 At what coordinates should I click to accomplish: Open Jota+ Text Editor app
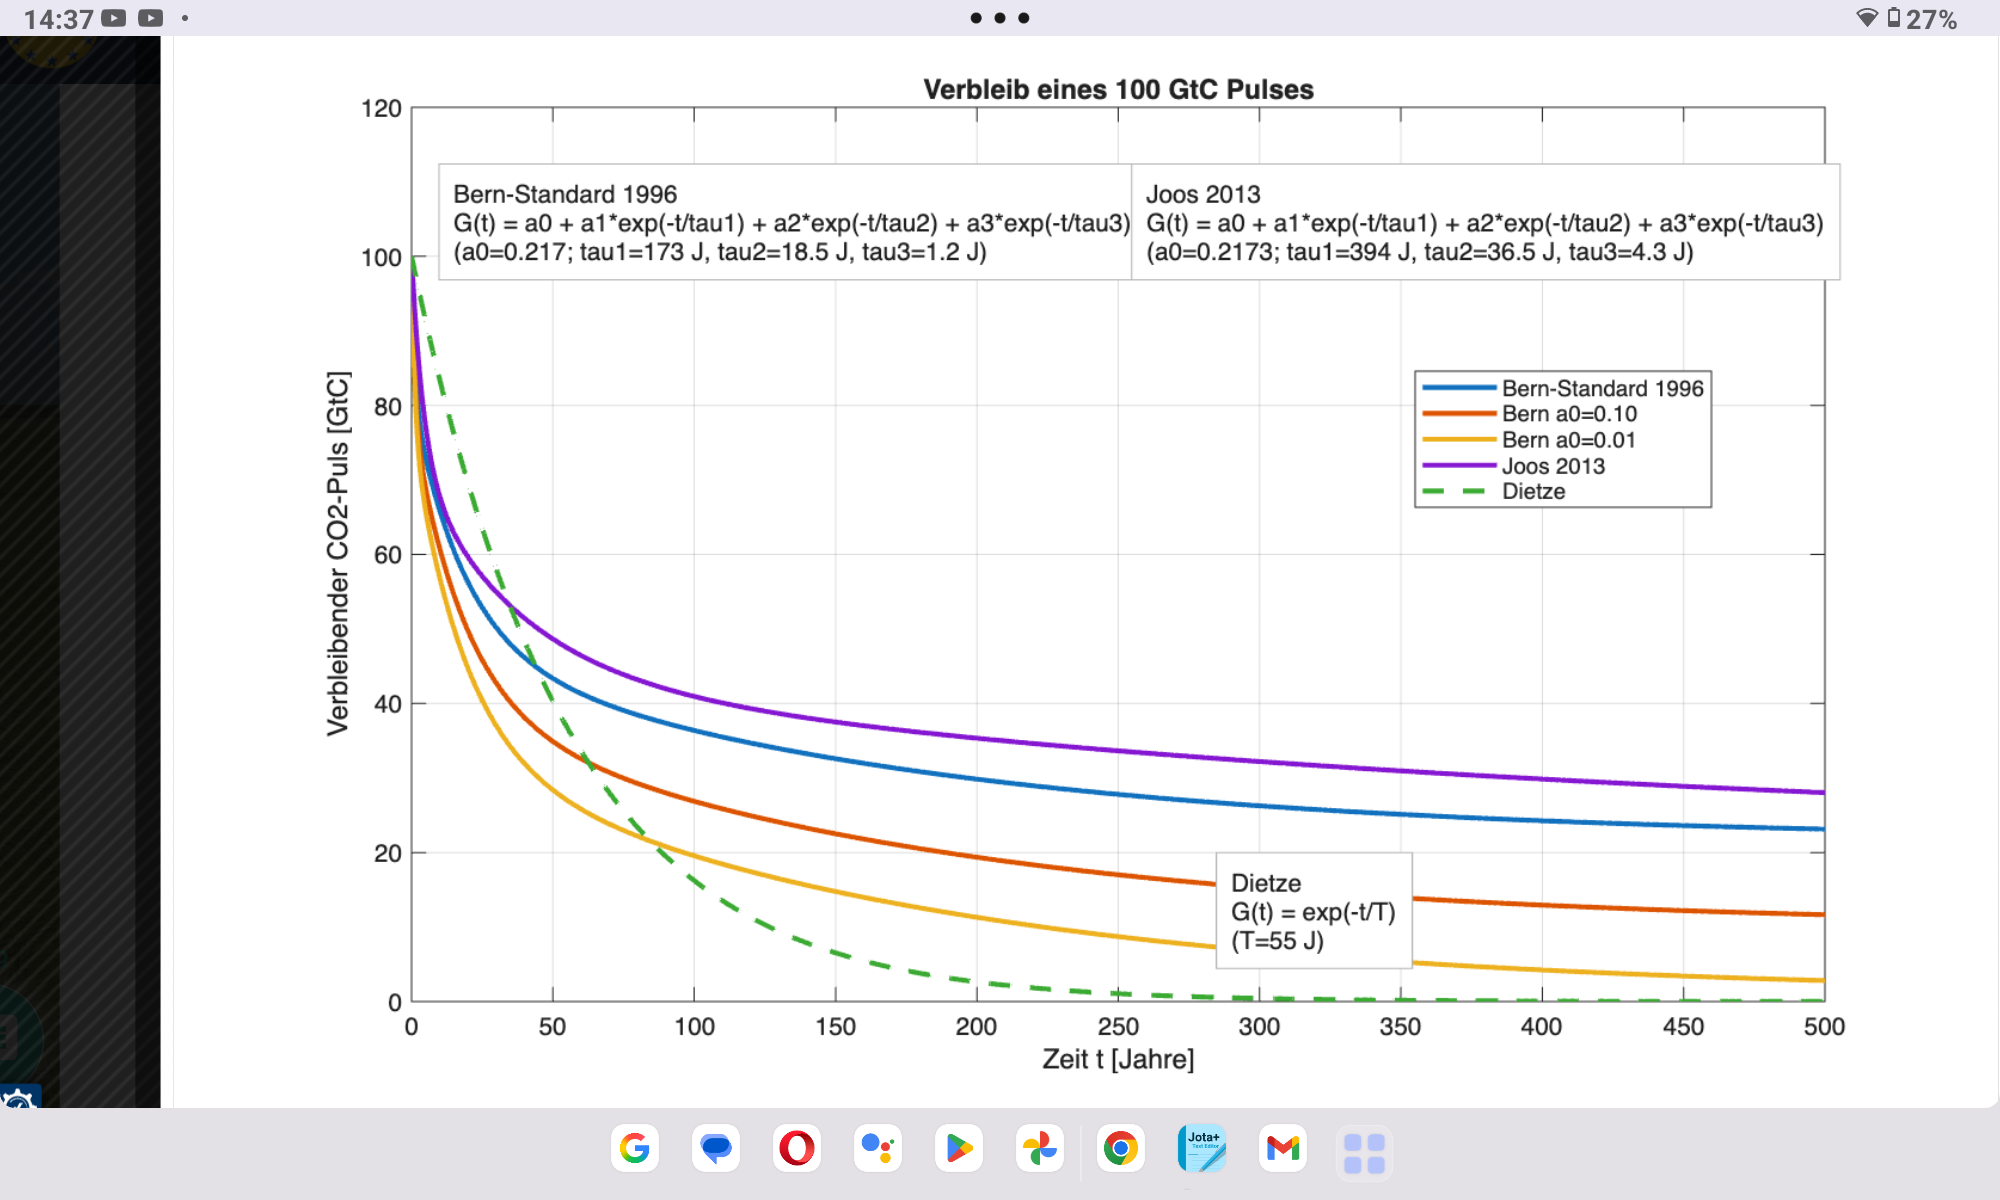pyautogui.click(x=1202, y=1148)
